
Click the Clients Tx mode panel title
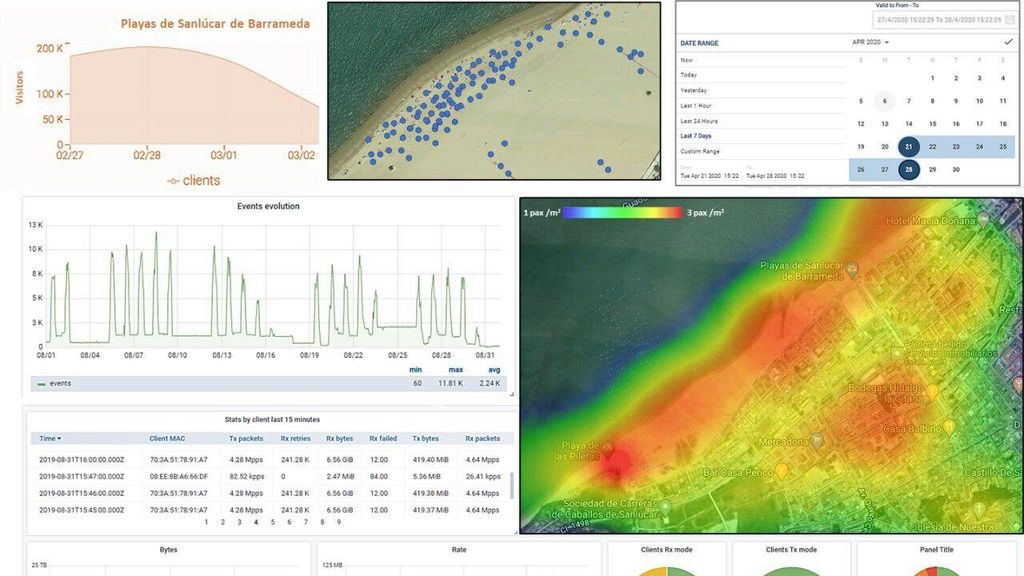tap(792, 550)
